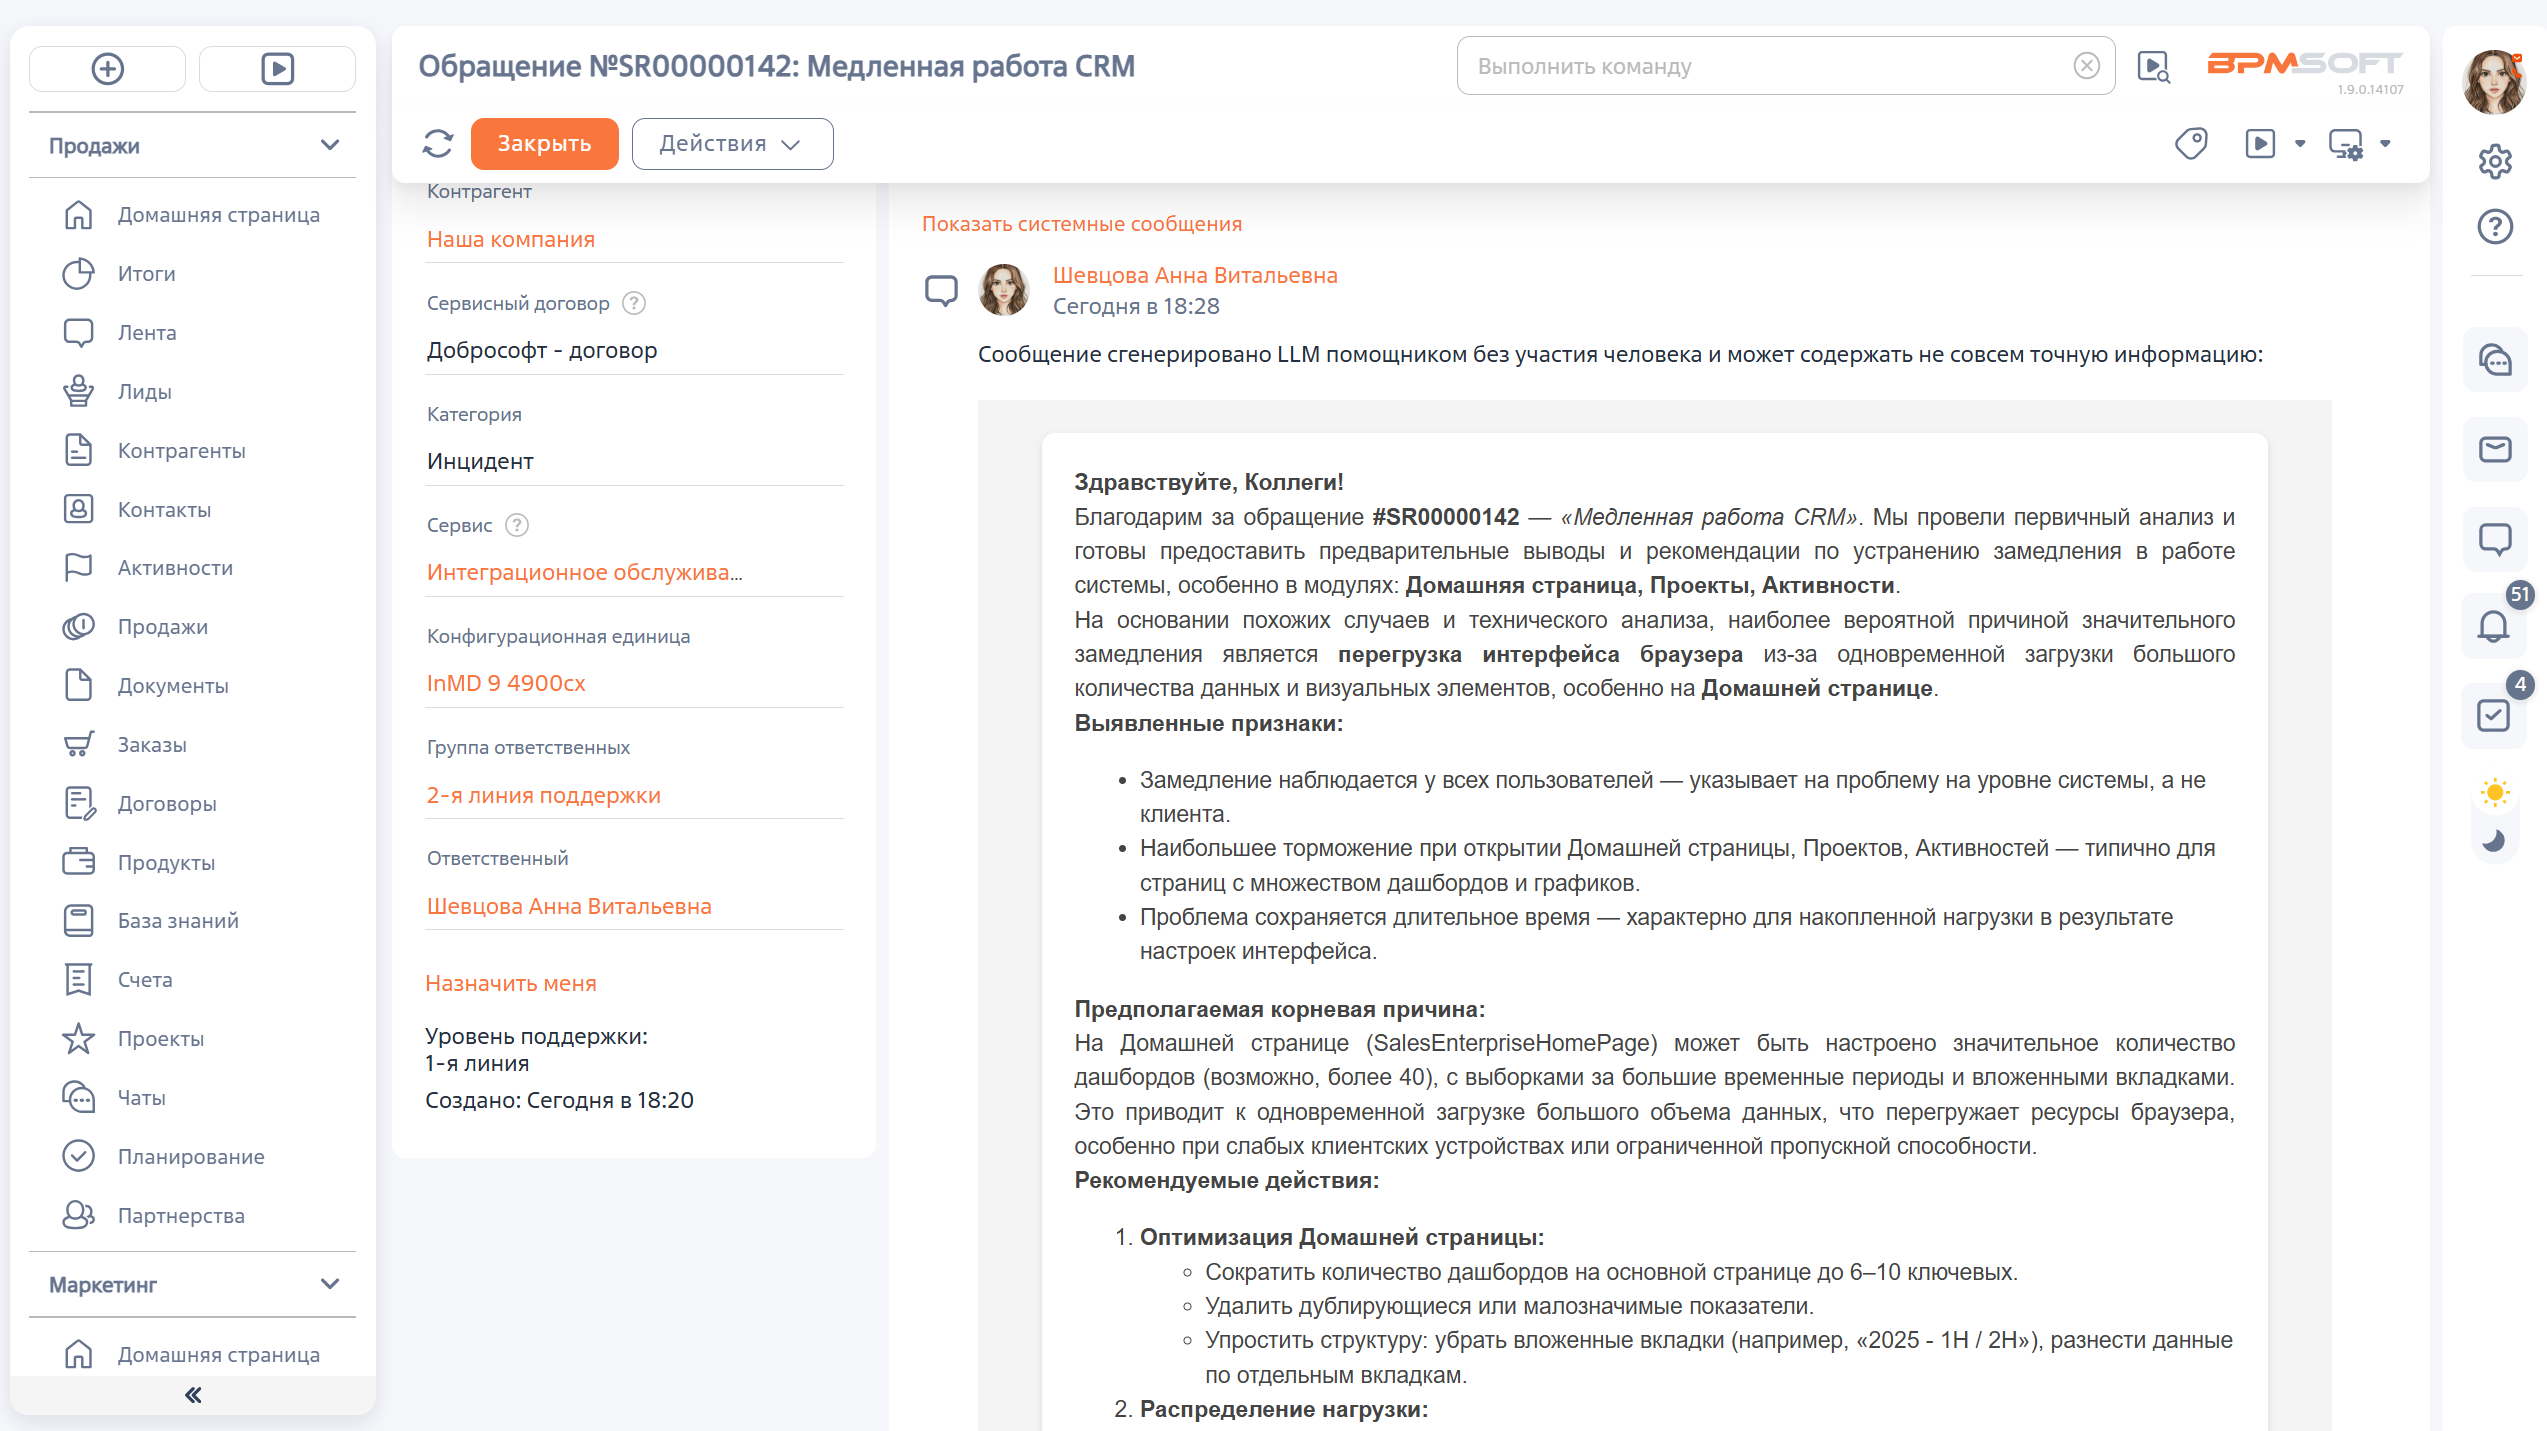Open the Действия dropdown
The width and height of the screenshot is (2547, 1431).
tap(732, 144)
